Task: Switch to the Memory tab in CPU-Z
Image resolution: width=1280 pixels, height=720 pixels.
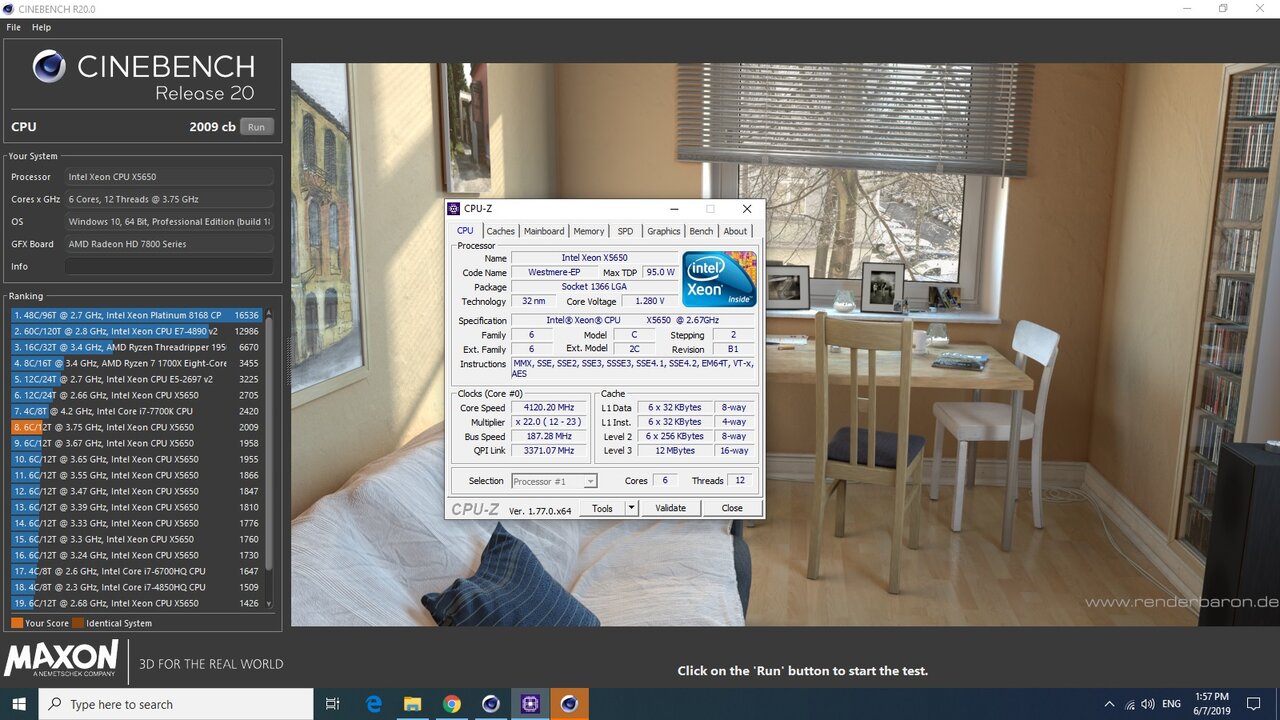Action: click(x=588, y=231)
